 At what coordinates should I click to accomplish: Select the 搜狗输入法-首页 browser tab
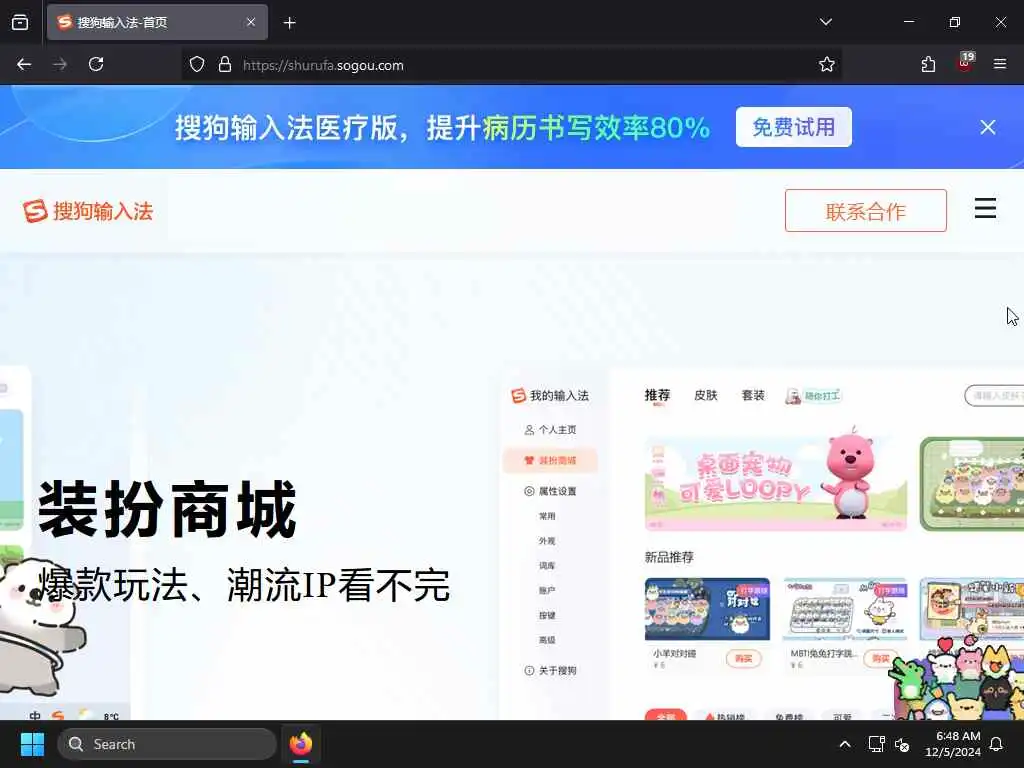[x=157, y=22]
